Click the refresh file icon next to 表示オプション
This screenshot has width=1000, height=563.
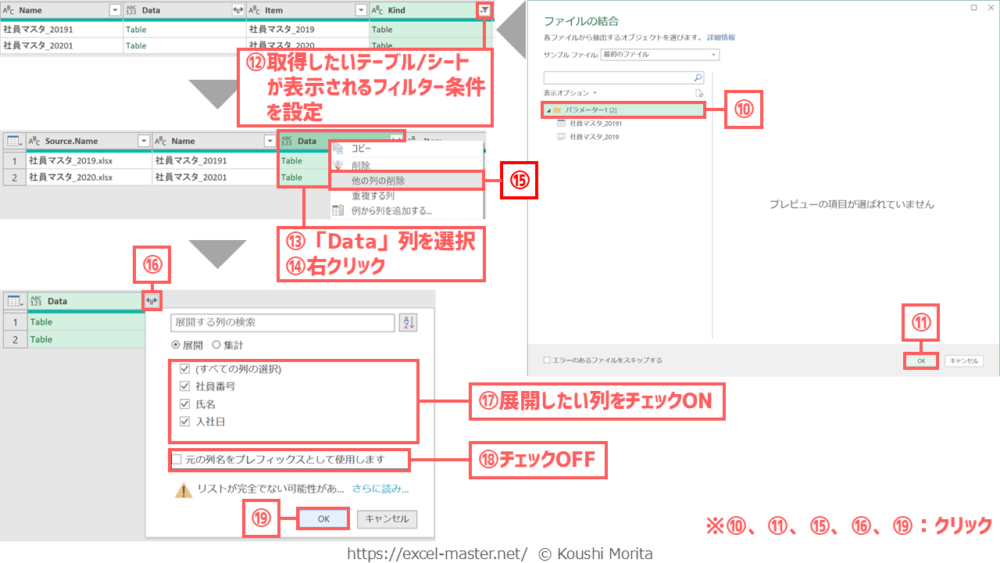(x=700, y=92)
